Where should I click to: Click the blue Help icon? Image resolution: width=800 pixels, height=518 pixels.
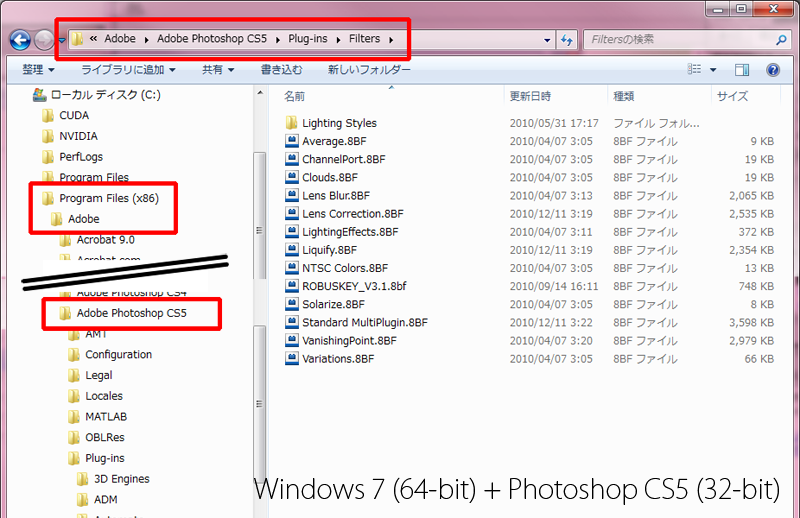[773, 70]
